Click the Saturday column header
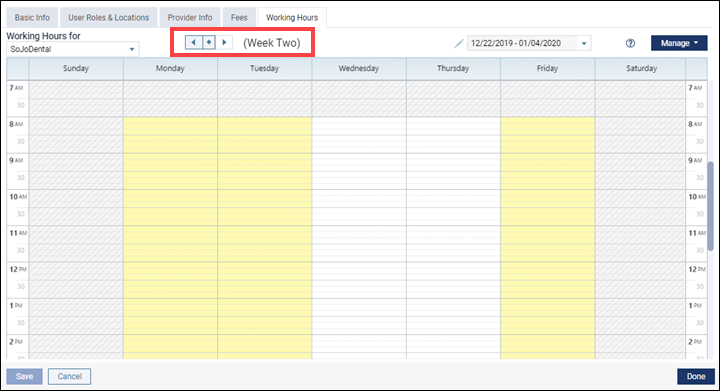This screenshot has width=720, height=391. [641, 68]
